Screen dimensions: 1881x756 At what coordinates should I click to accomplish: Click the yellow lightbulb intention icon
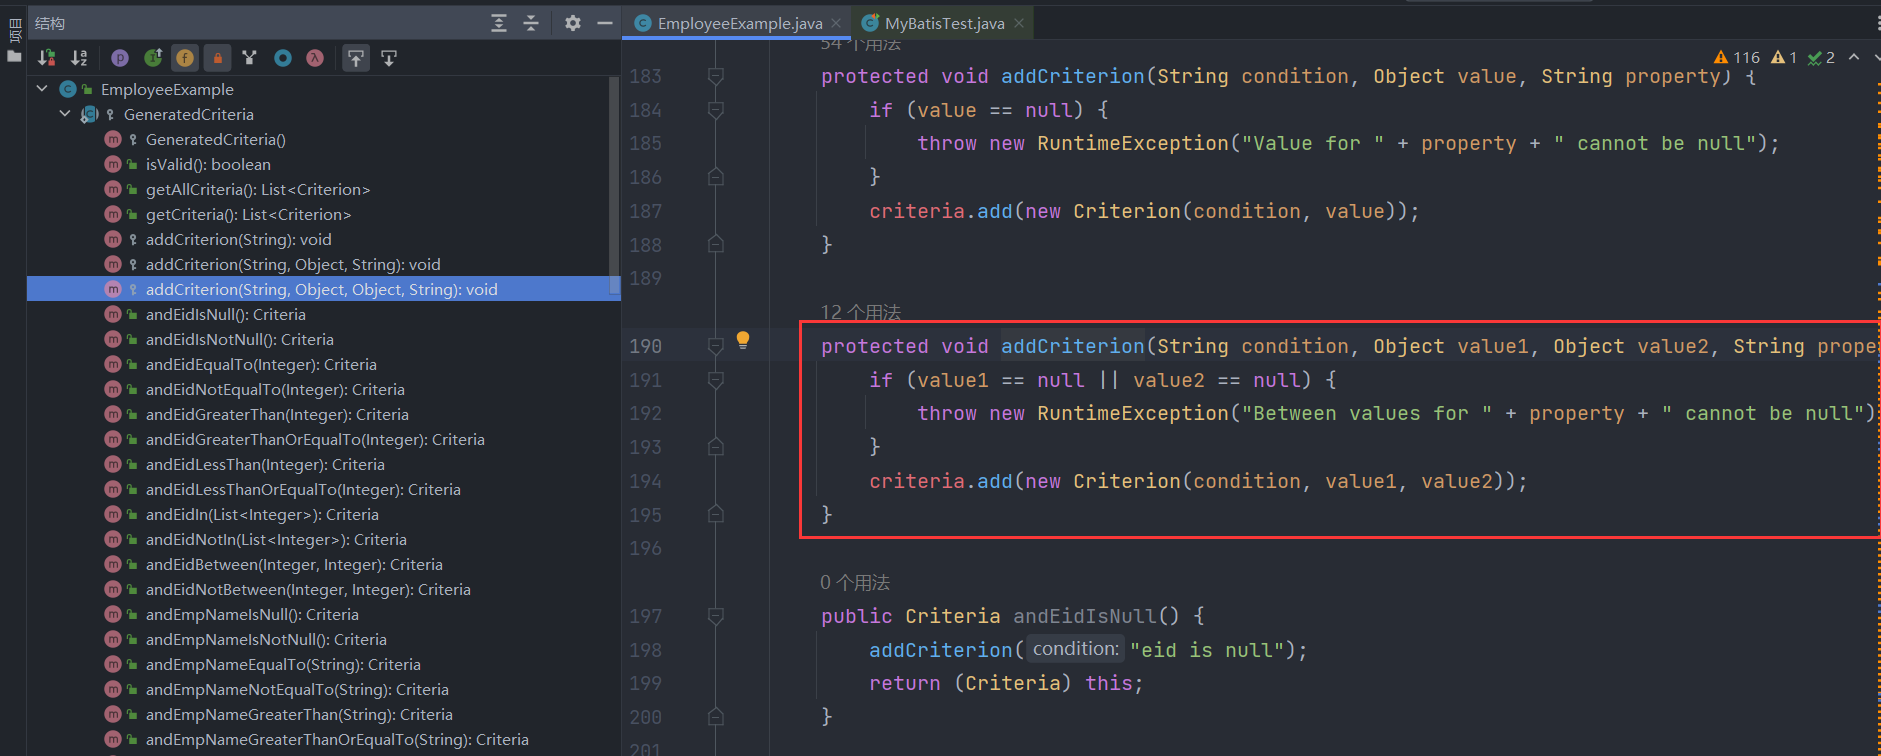pyautogui.click(x=743, y=340)
